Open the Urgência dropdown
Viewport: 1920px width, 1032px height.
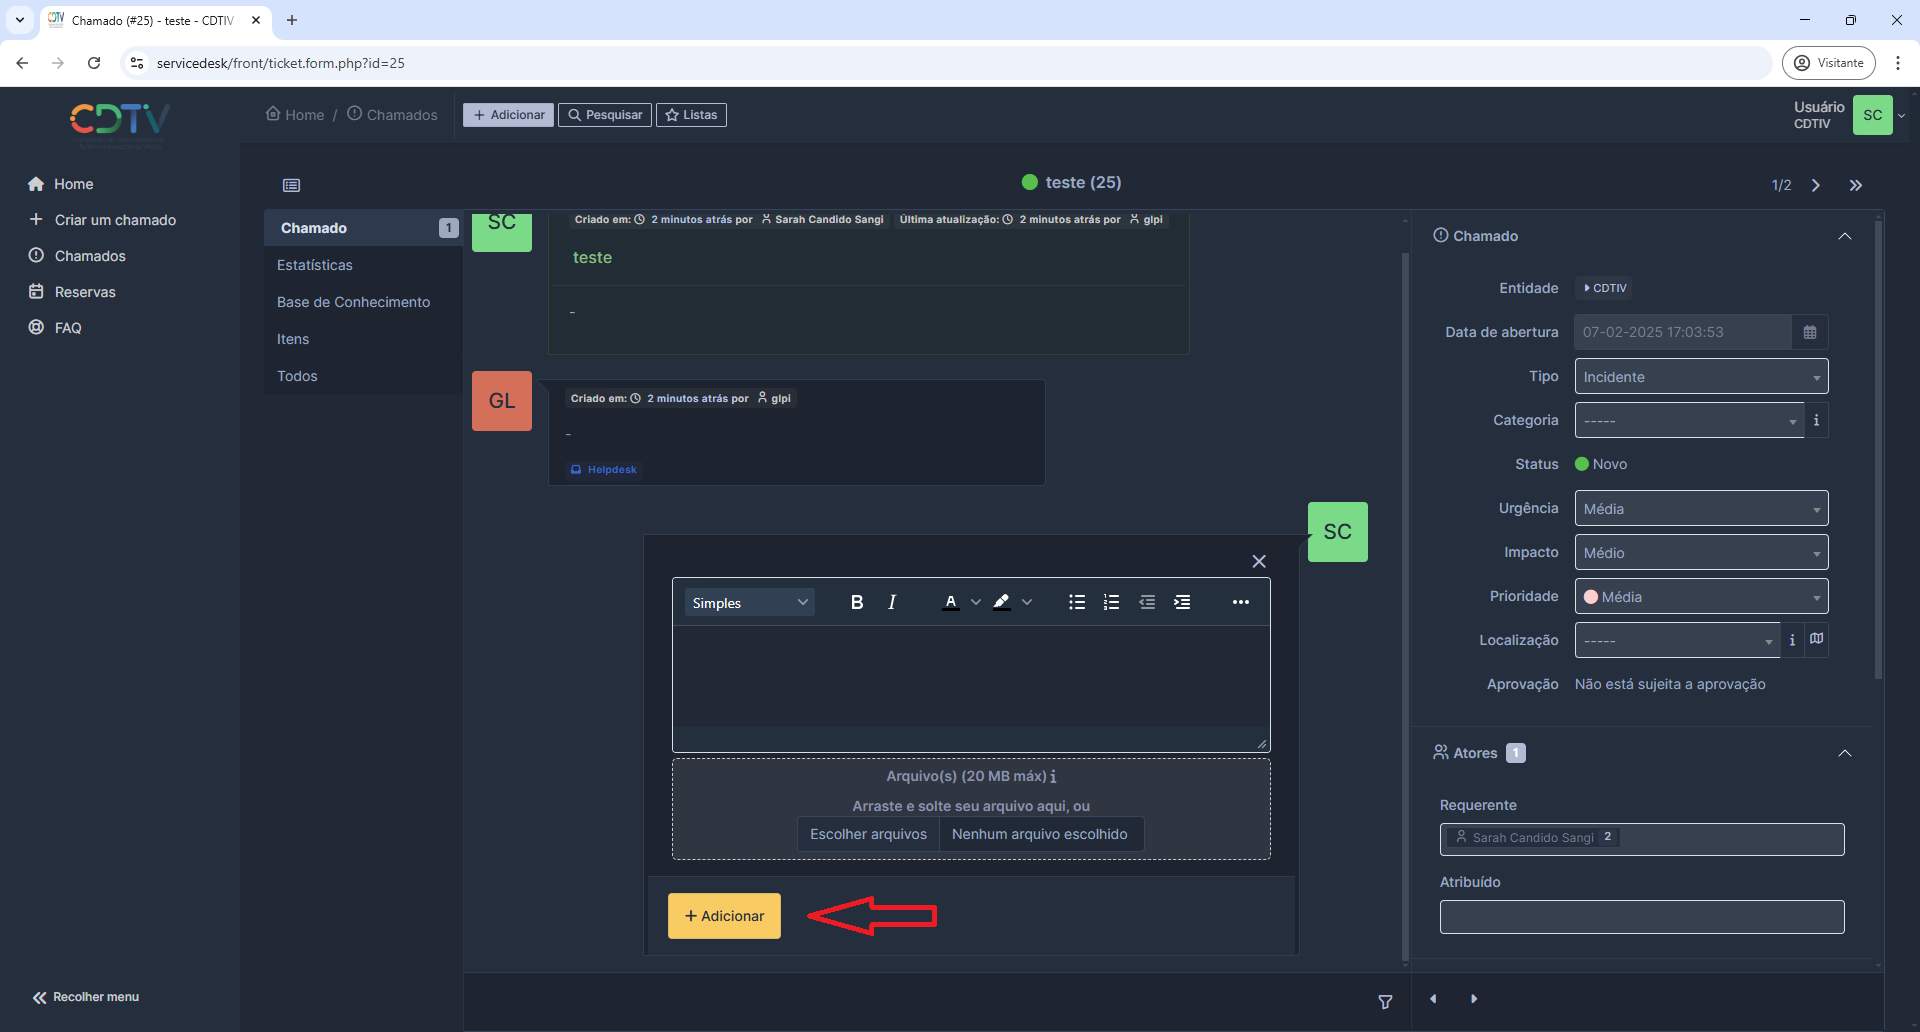coord(1700,509)
